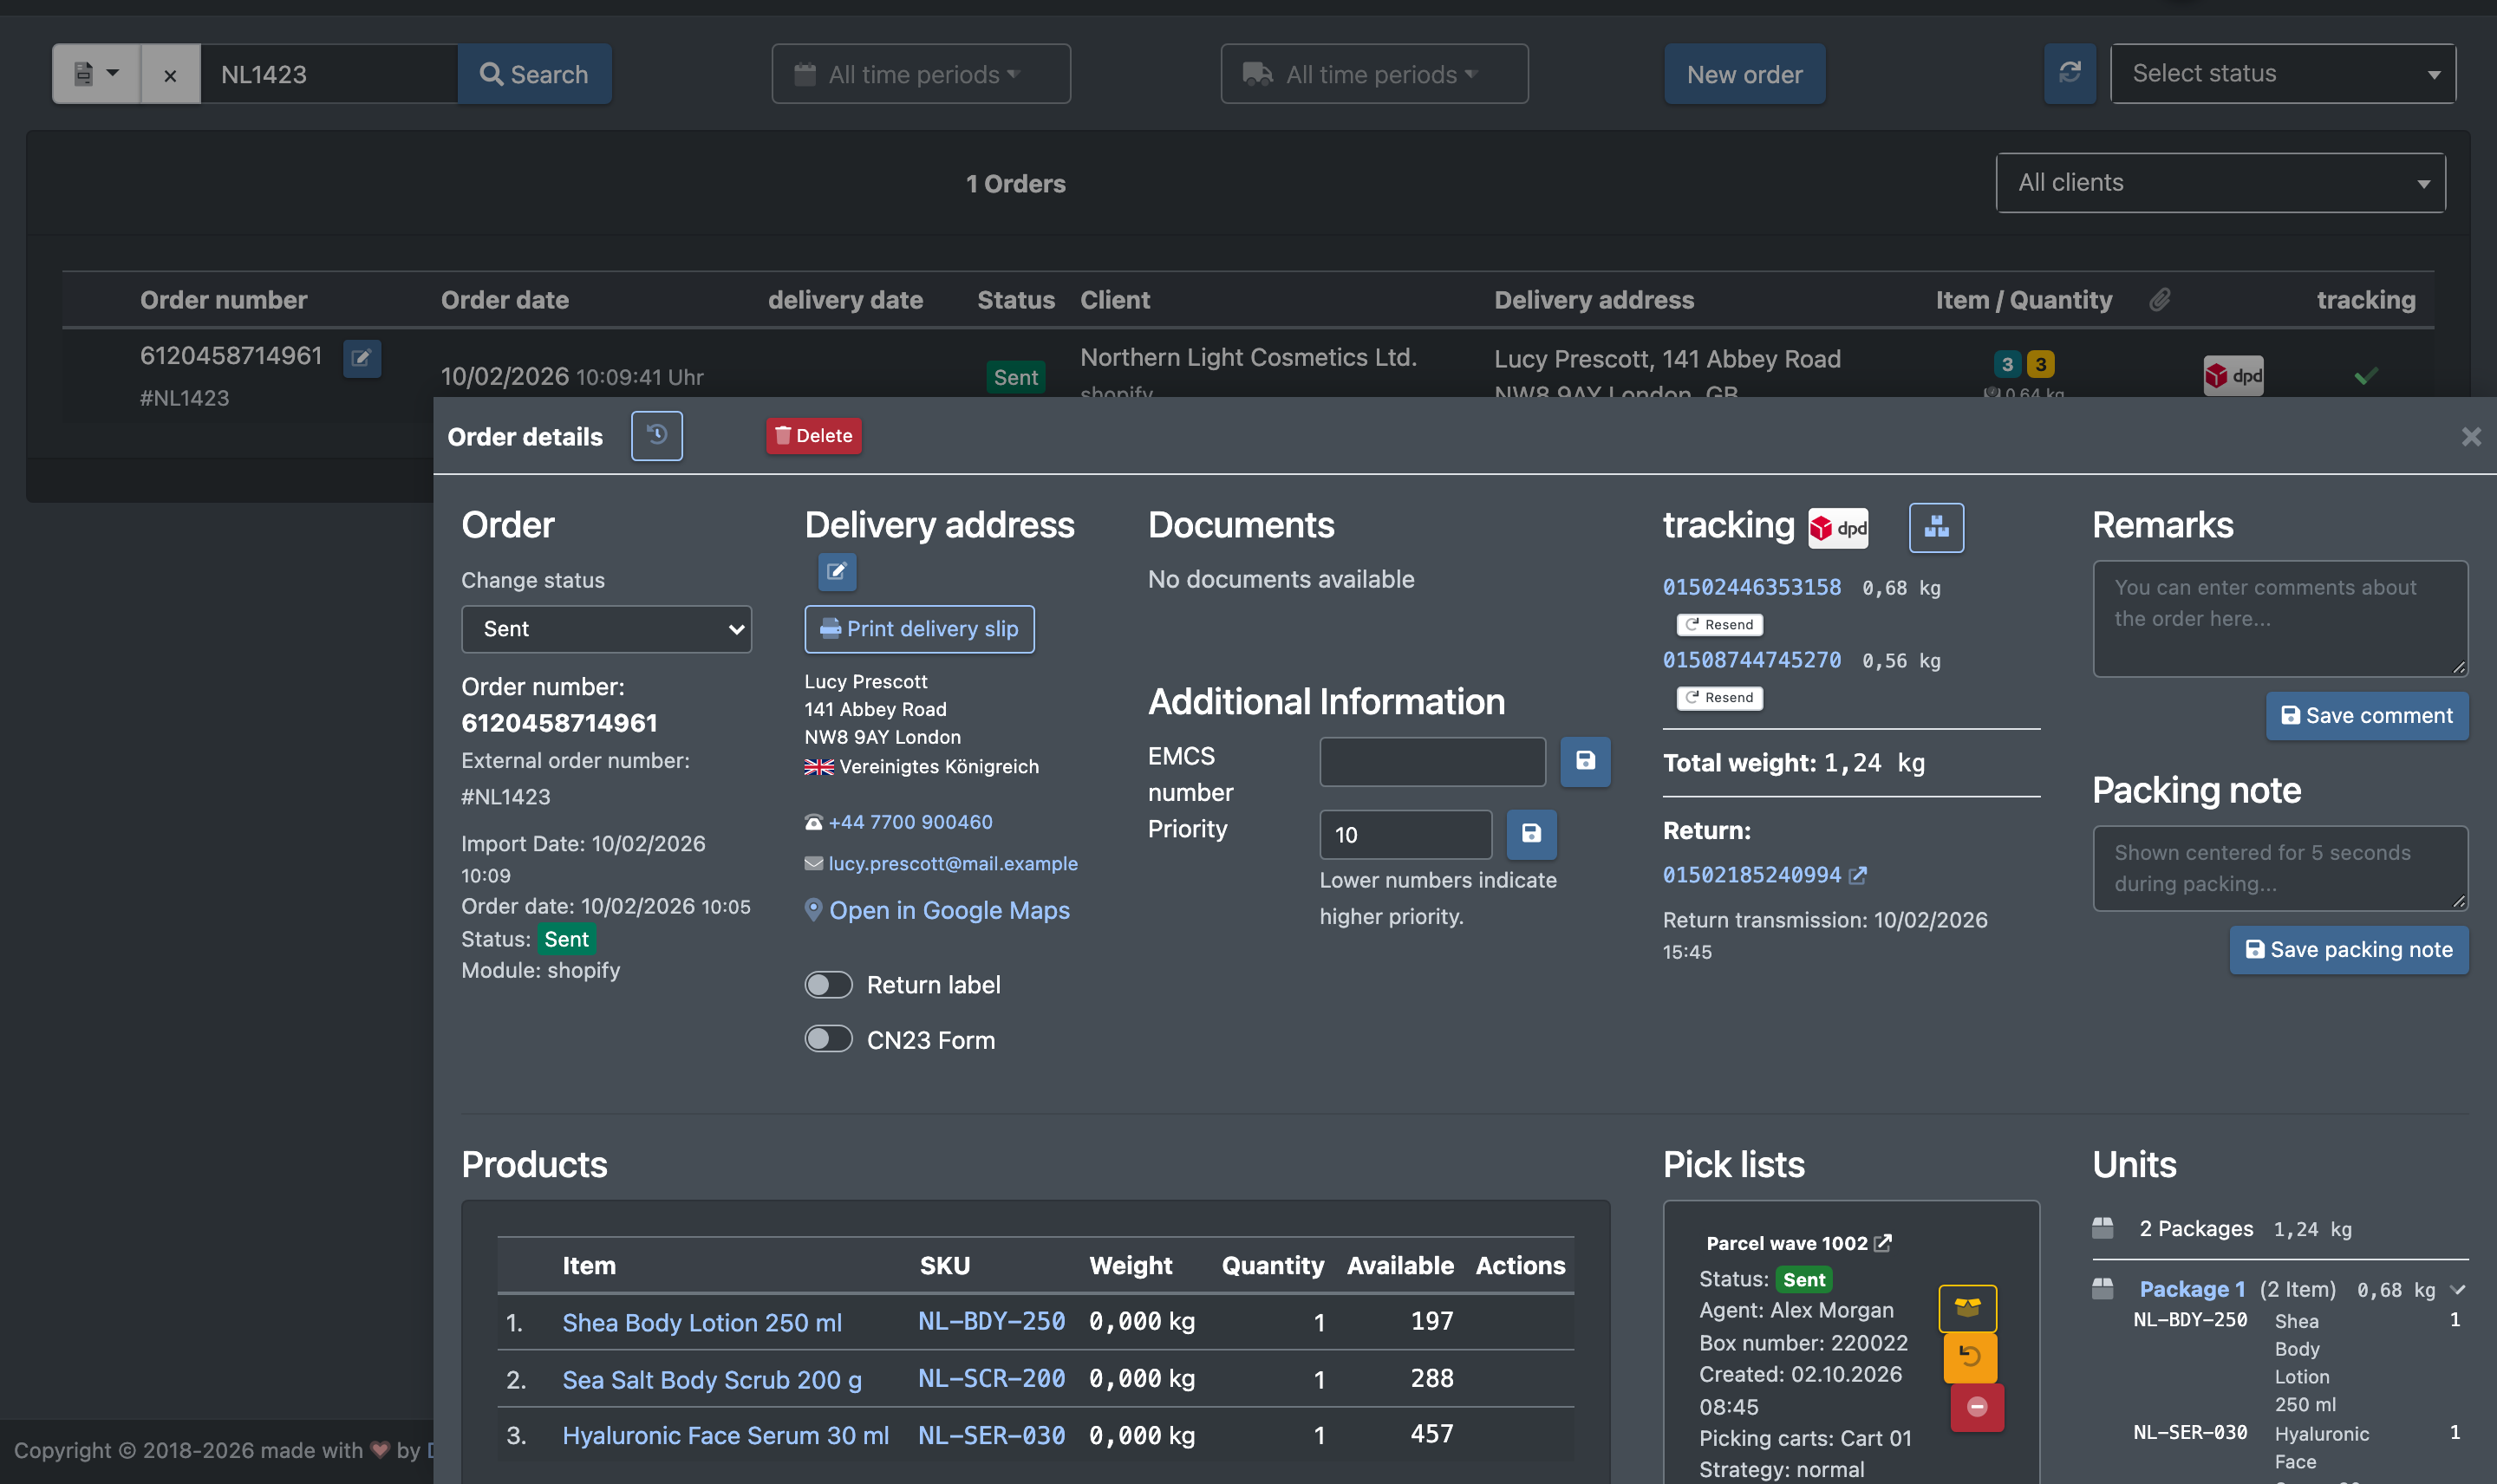Toggle the Return label switch
Screen dimensions: 2497x1484
(x=828, y=985)
